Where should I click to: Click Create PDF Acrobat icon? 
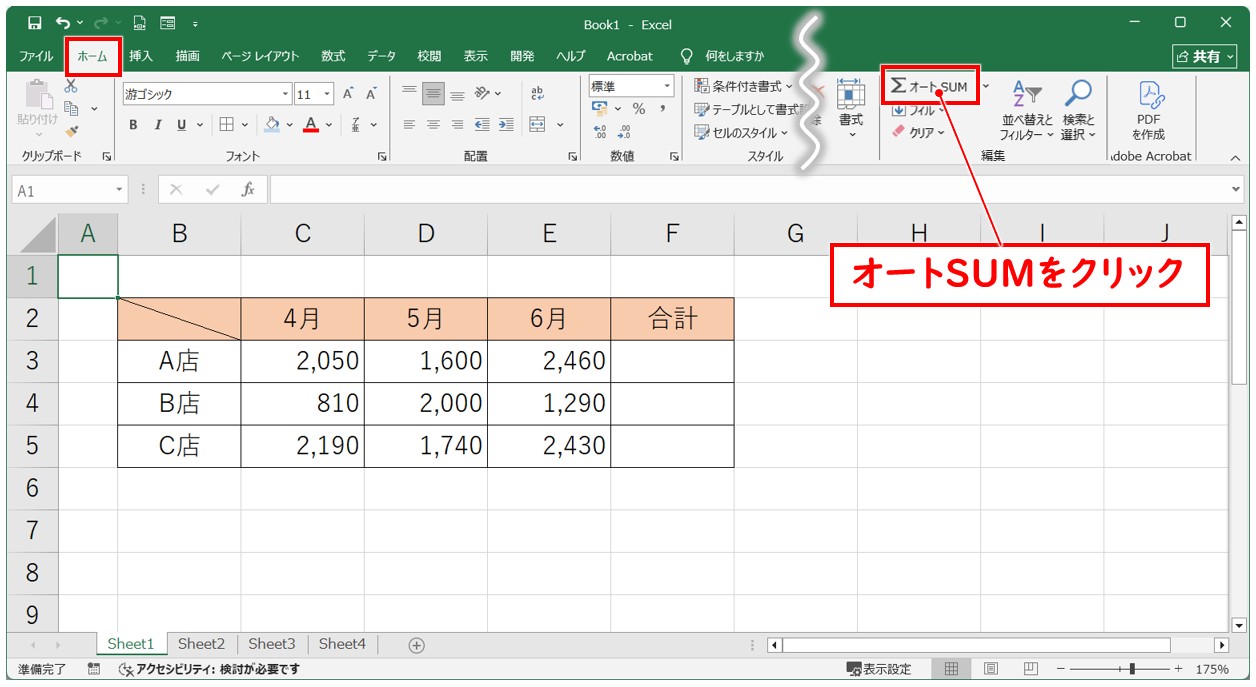(1148, 110)
